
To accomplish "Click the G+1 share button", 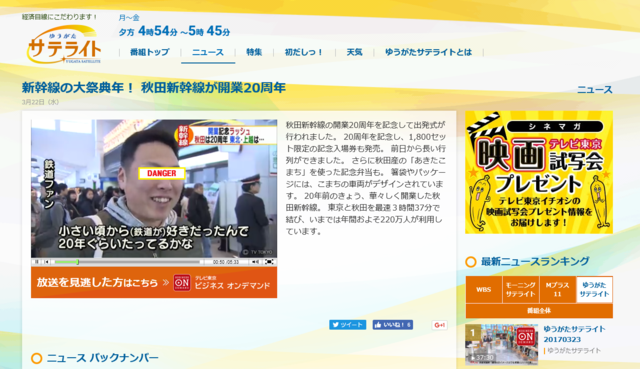I will click(440, 325).
